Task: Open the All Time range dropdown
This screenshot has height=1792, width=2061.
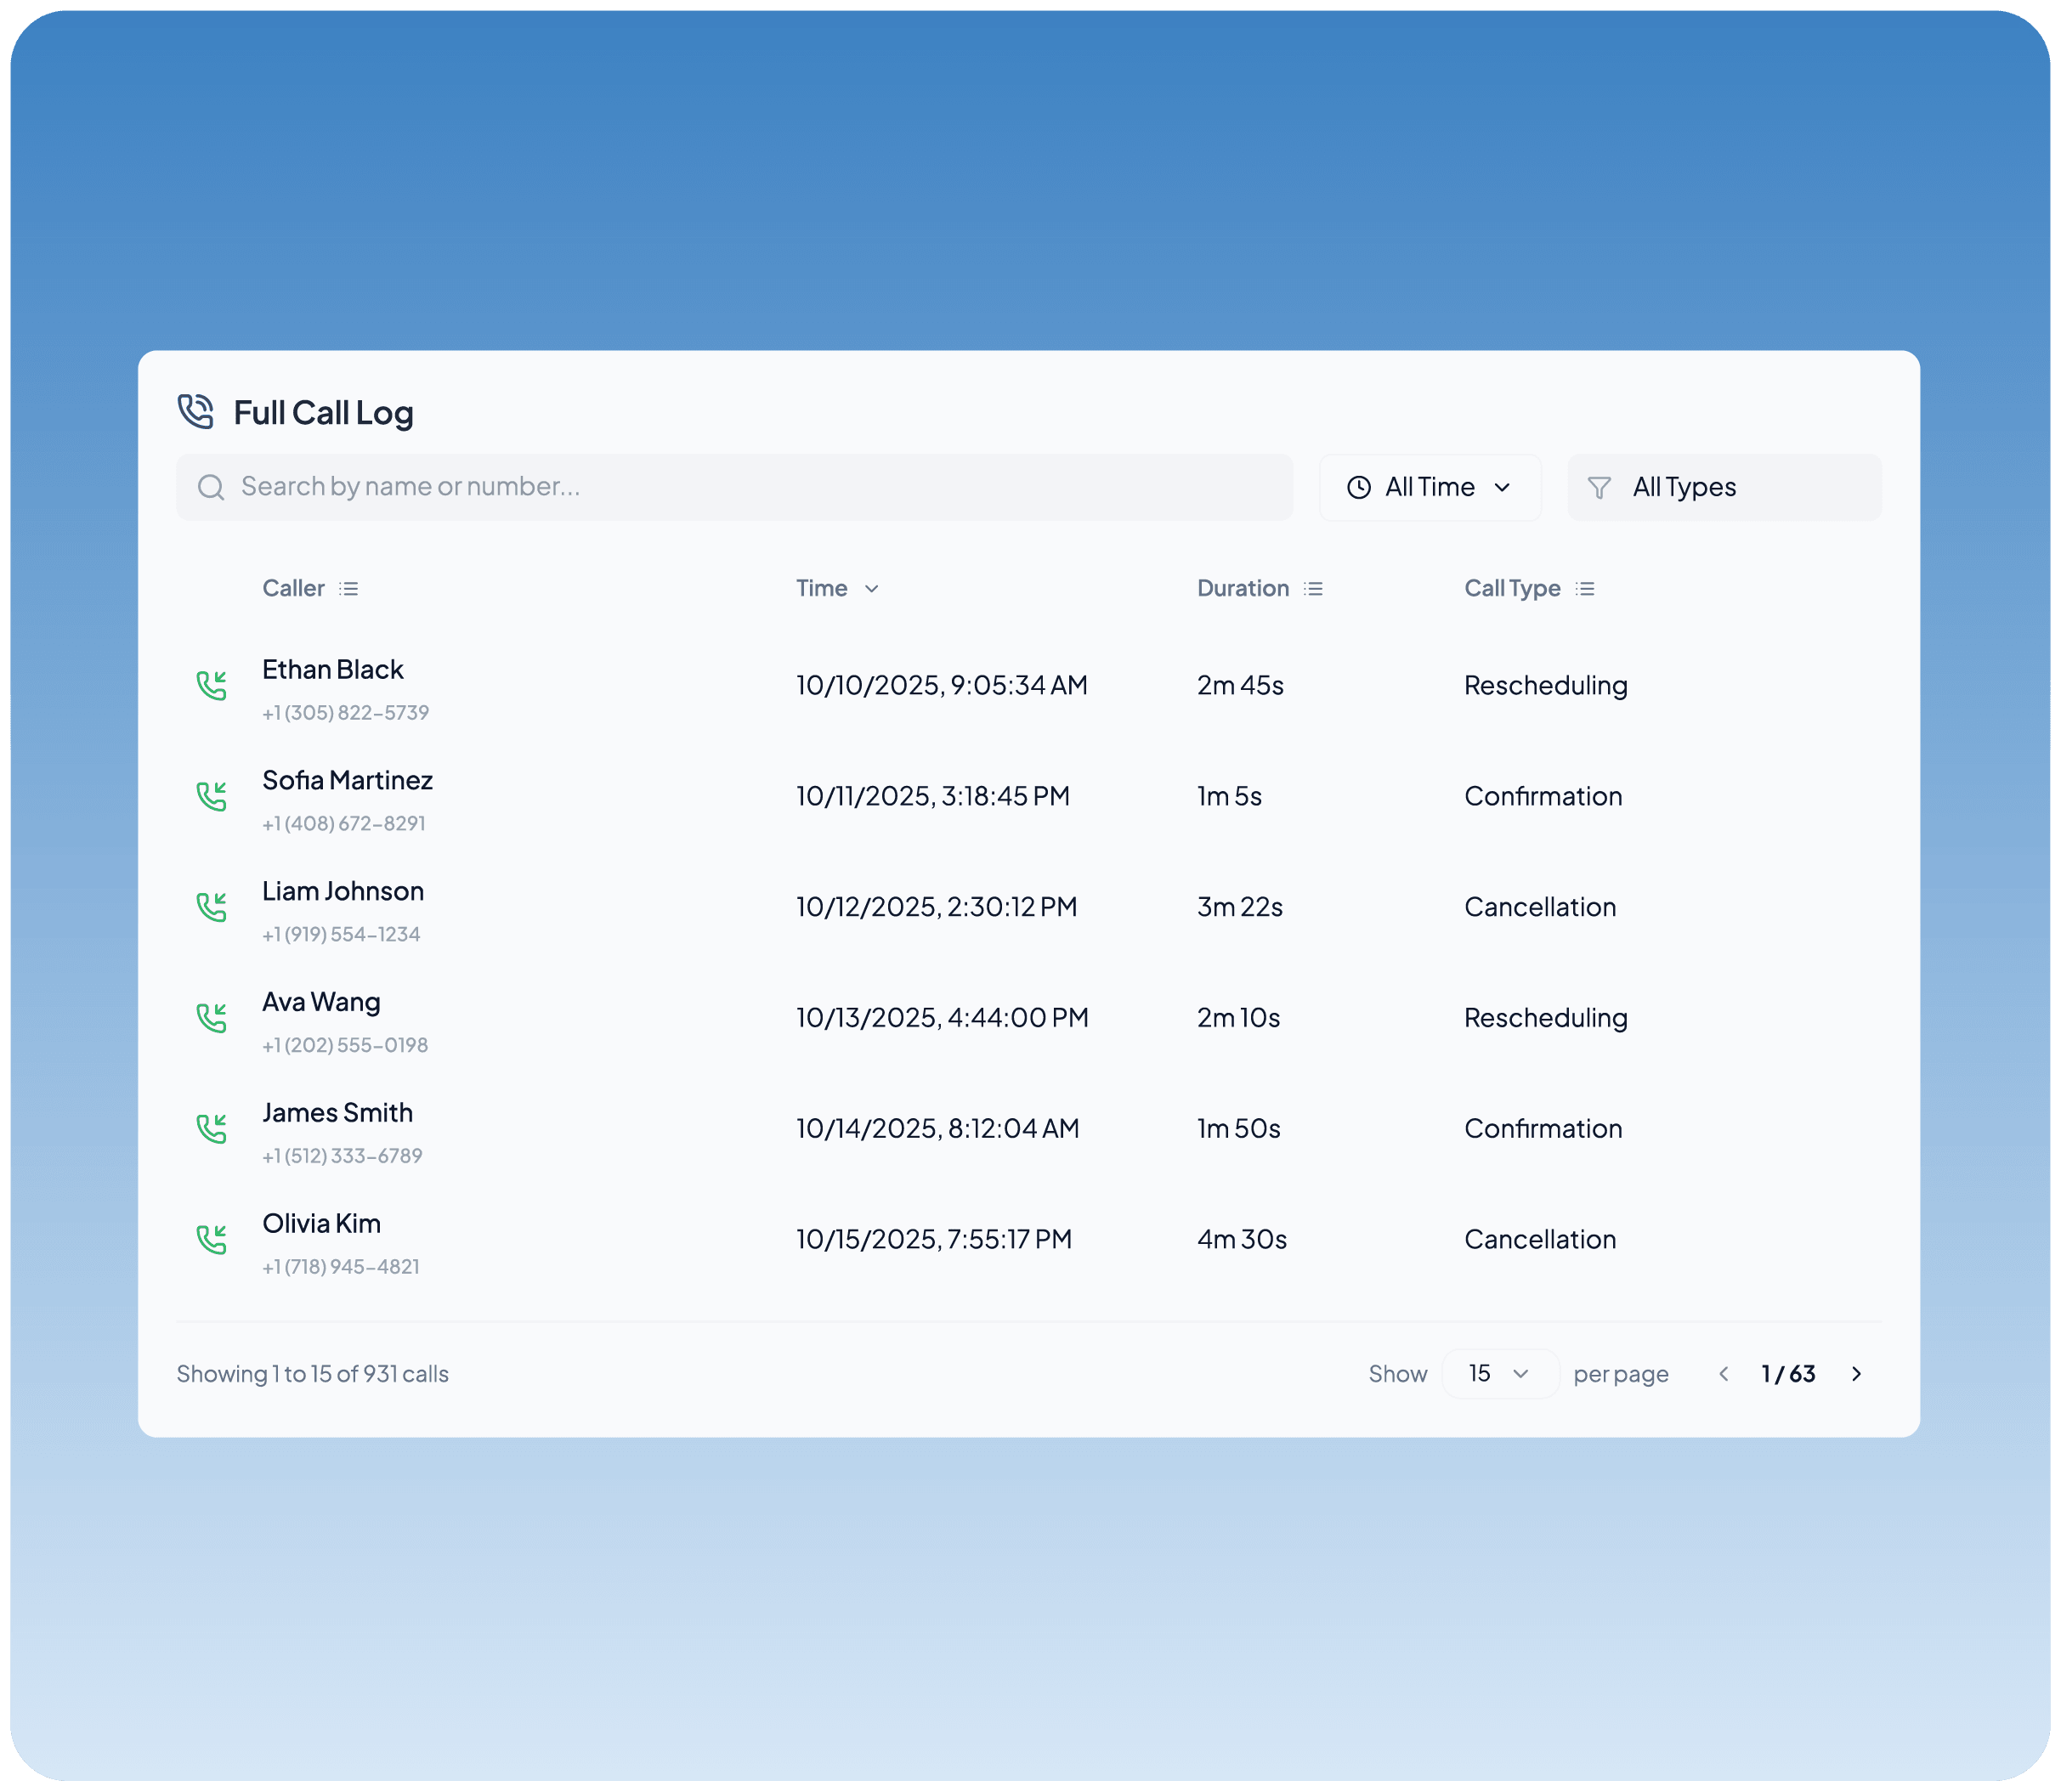Action: pyautogui.click(x=1430, y=488)
